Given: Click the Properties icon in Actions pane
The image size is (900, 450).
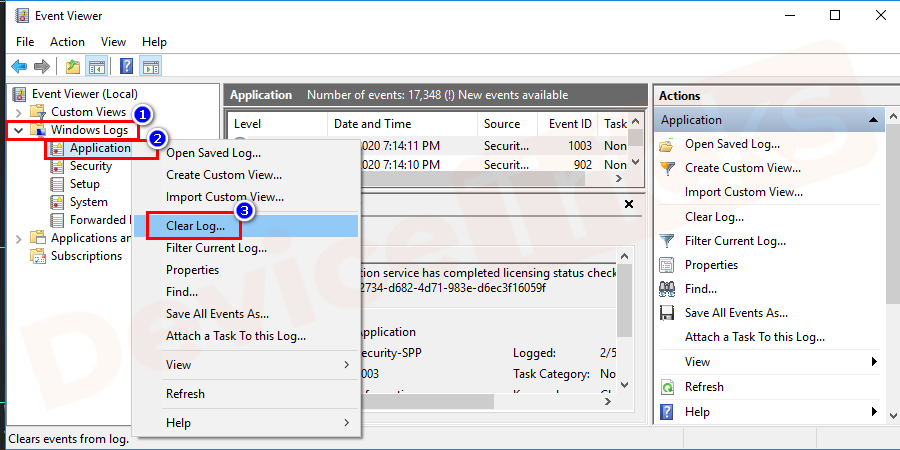Looking at the screenshot, I should (x=667, y=265).
